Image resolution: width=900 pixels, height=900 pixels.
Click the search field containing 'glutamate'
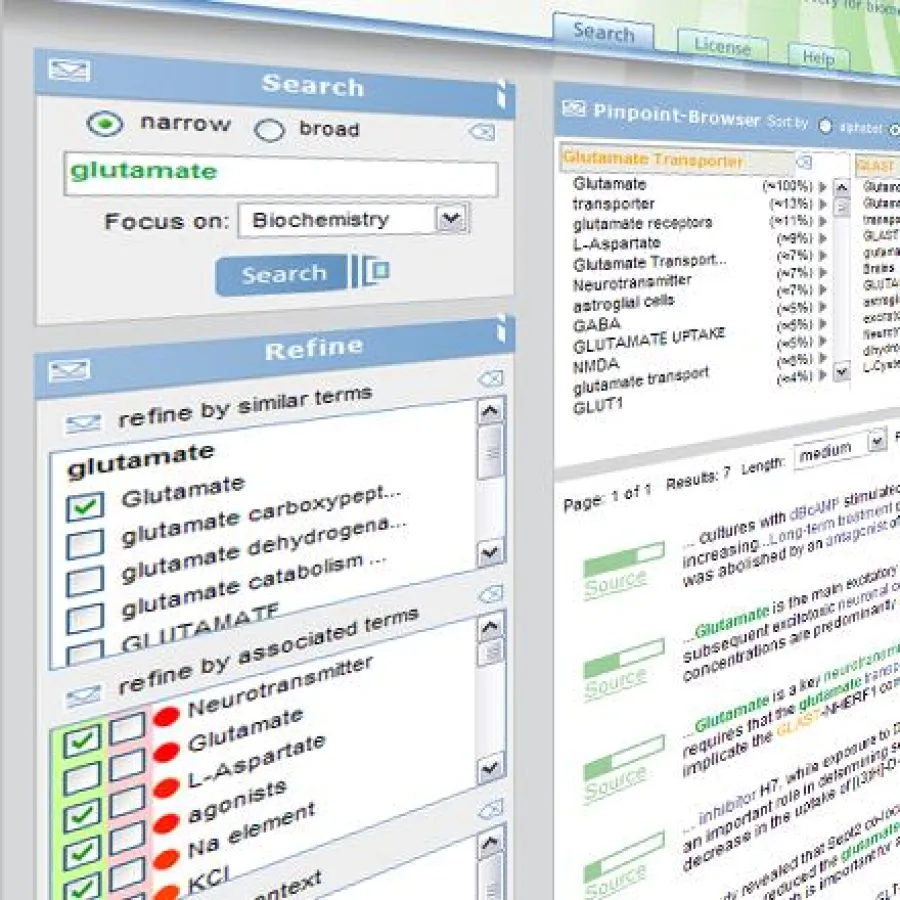tap(281, 174)
